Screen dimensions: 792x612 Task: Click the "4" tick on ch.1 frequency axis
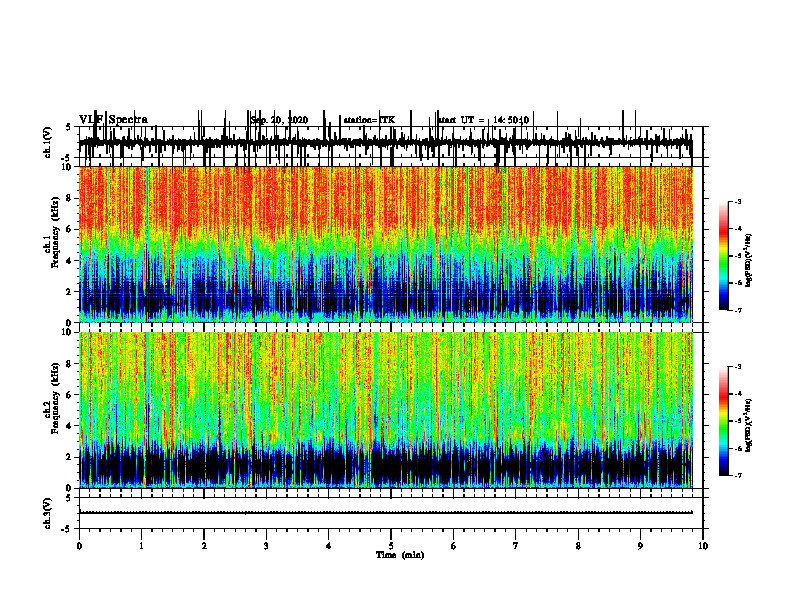70,261
